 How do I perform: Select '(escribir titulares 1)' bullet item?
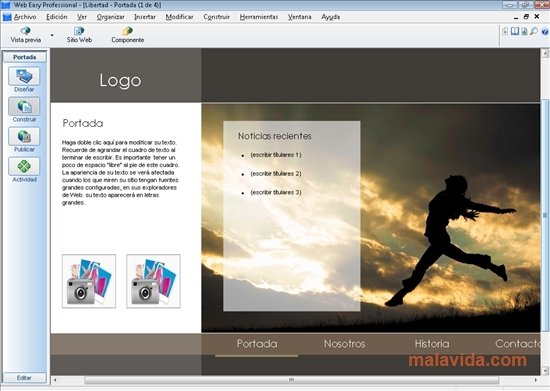point(276,155)
